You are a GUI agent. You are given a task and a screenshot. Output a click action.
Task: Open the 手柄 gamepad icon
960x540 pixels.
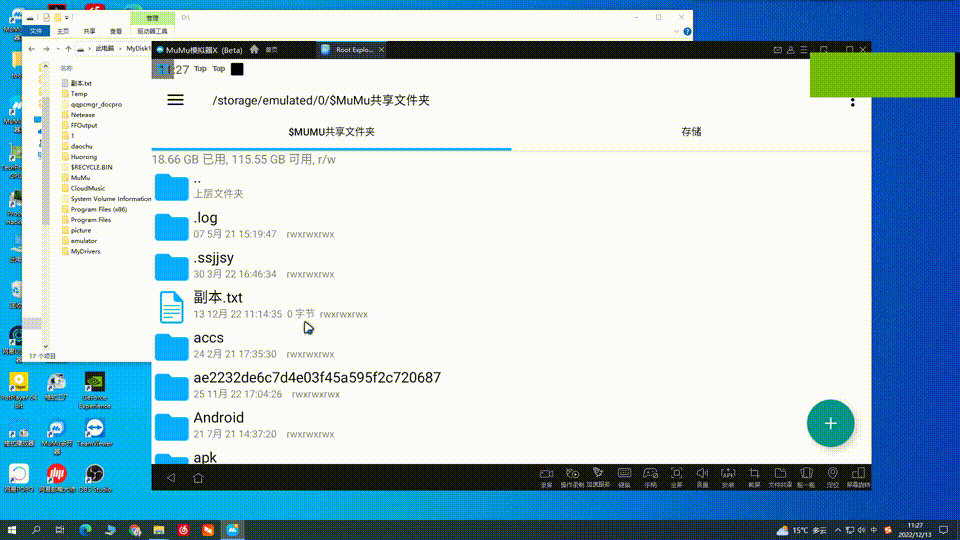point(650,477)
